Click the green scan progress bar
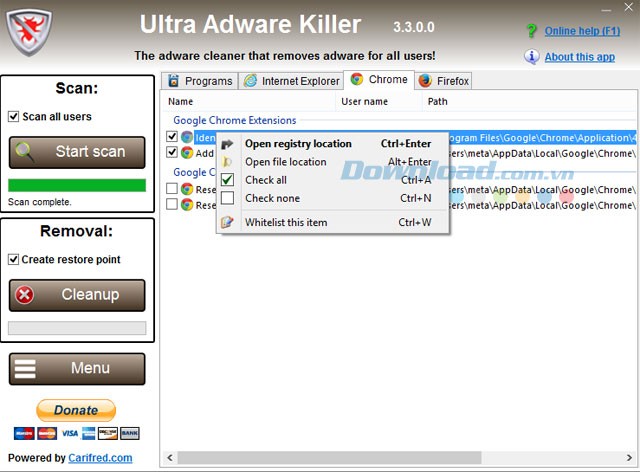Image resolution: width=640 pixels, height=472 pixels. coord(77,185)
